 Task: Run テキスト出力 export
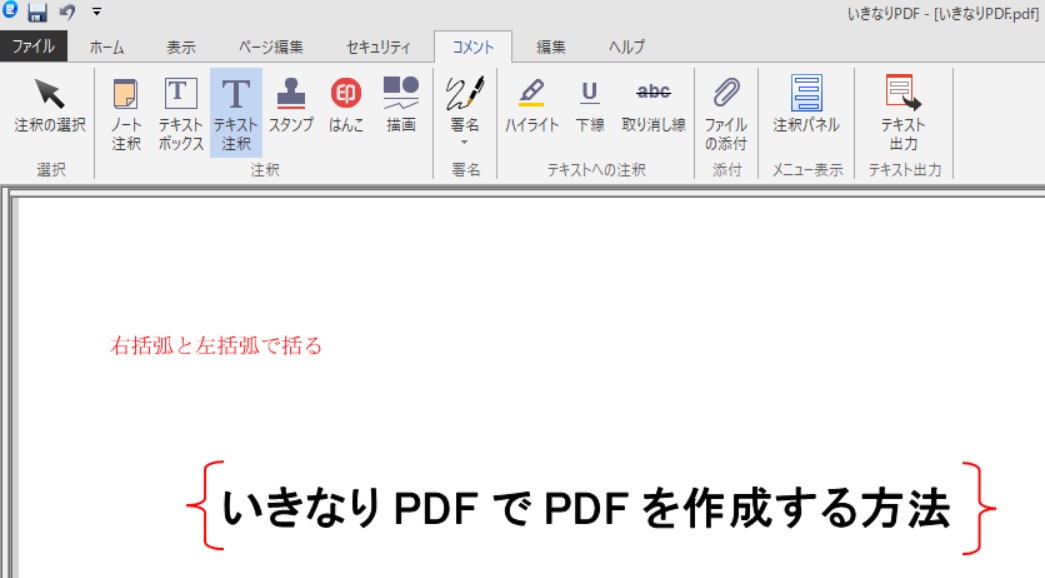tap(903, 113)
